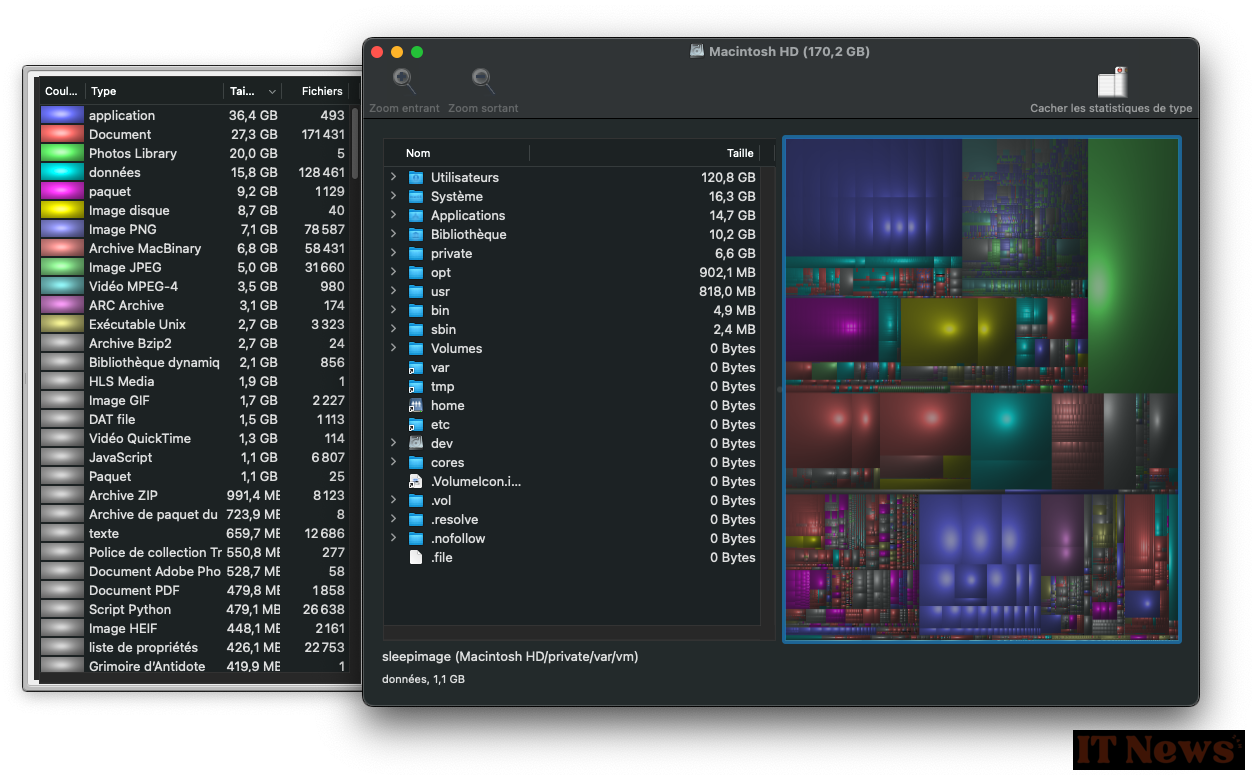Click the .nofollow folder icon
Viewport: 1255px width, 780px height.
point(416,538)
